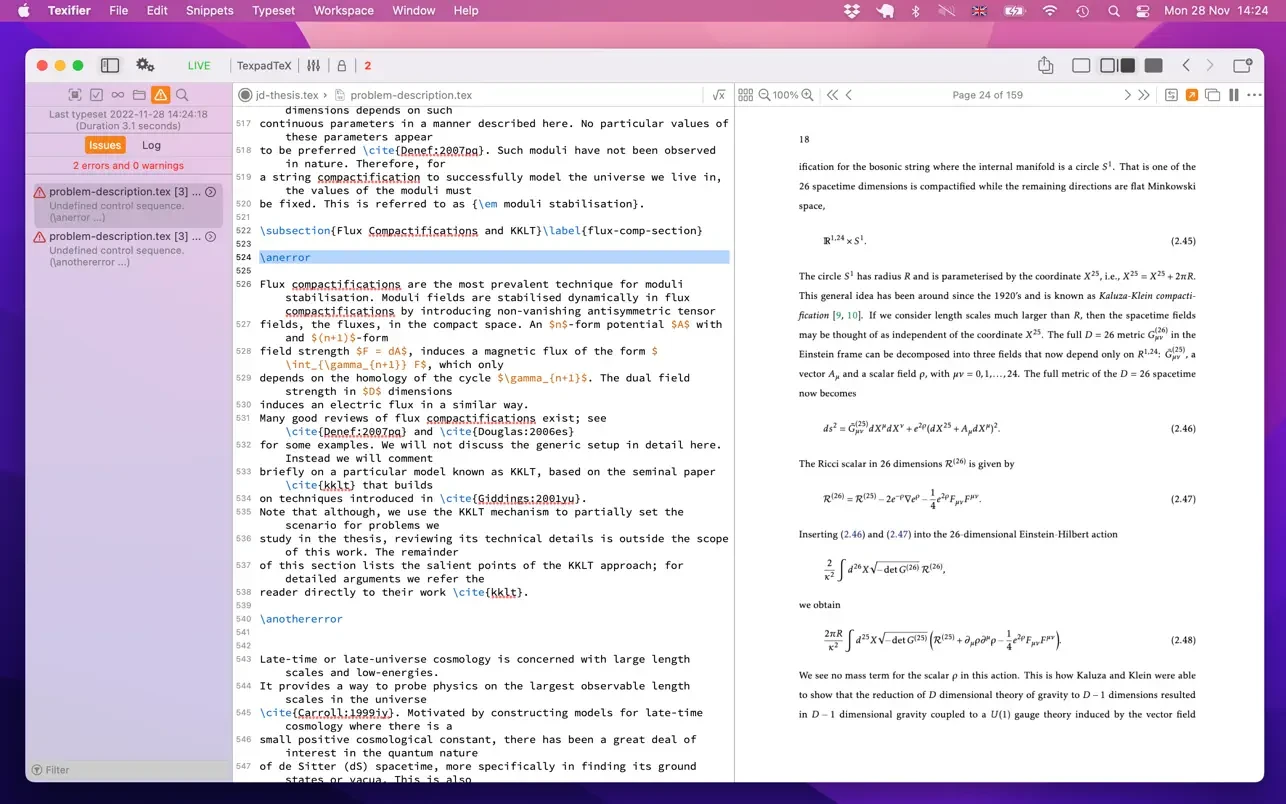Viewport: 1286px width, 804px height.
Task: Toggle LIVE typesetting mode
Action: (198, 65)
